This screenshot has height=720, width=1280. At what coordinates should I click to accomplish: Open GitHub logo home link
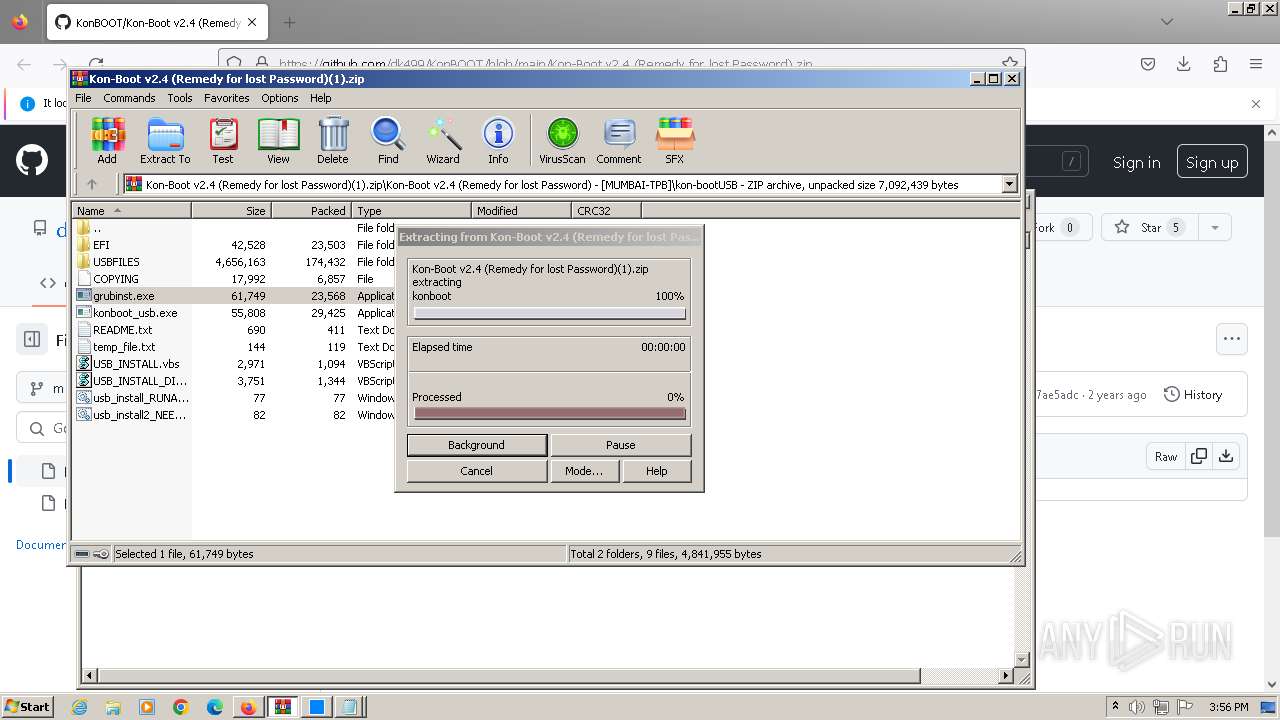click(x=32, y=160)
